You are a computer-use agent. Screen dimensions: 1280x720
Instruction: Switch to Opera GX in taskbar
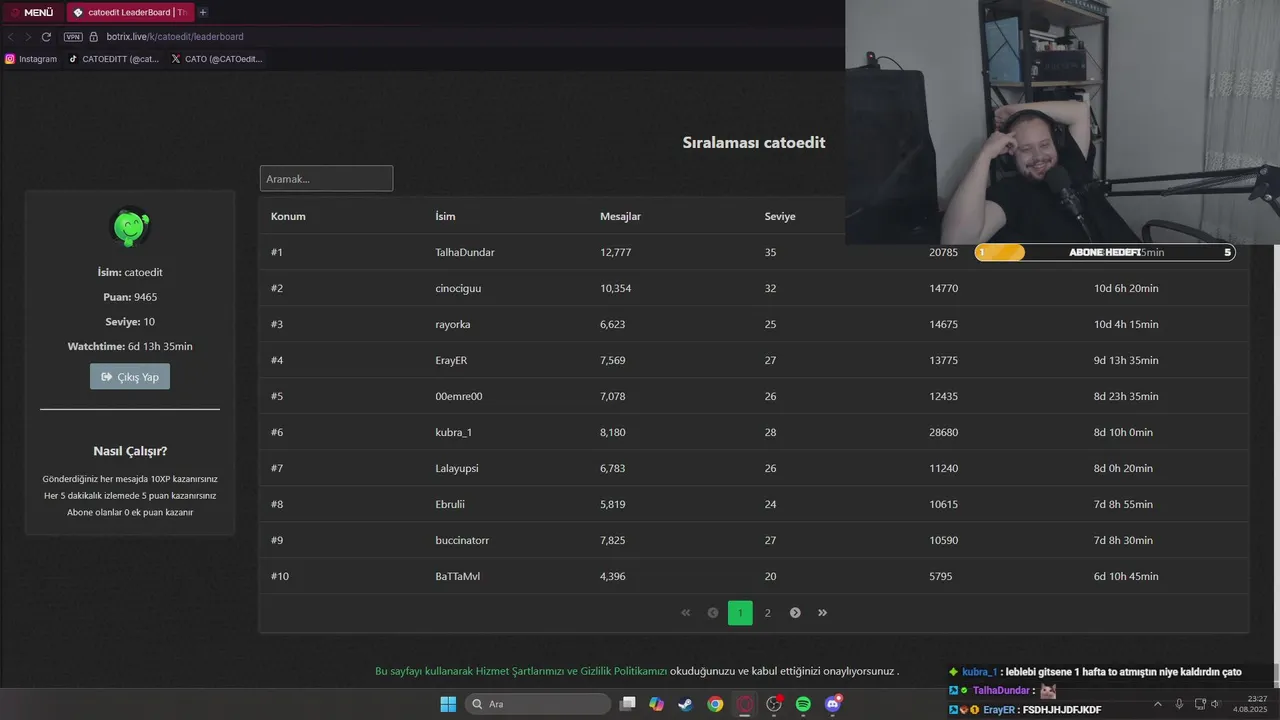click(x=744, y=704)
